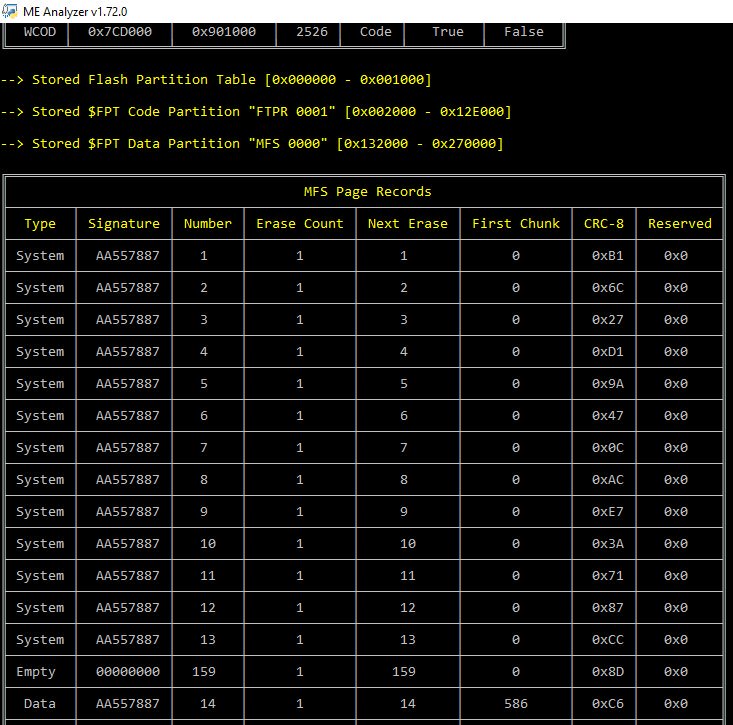Select CRC-8 value 0x8D
This screenshot has height=725, width=733.
tap(608, 672)
